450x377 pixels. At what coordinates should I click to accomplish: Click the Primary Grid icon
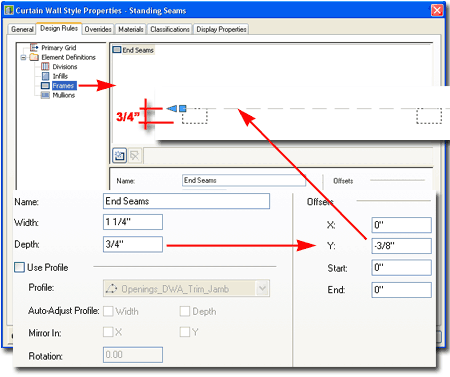pos(34,47)
